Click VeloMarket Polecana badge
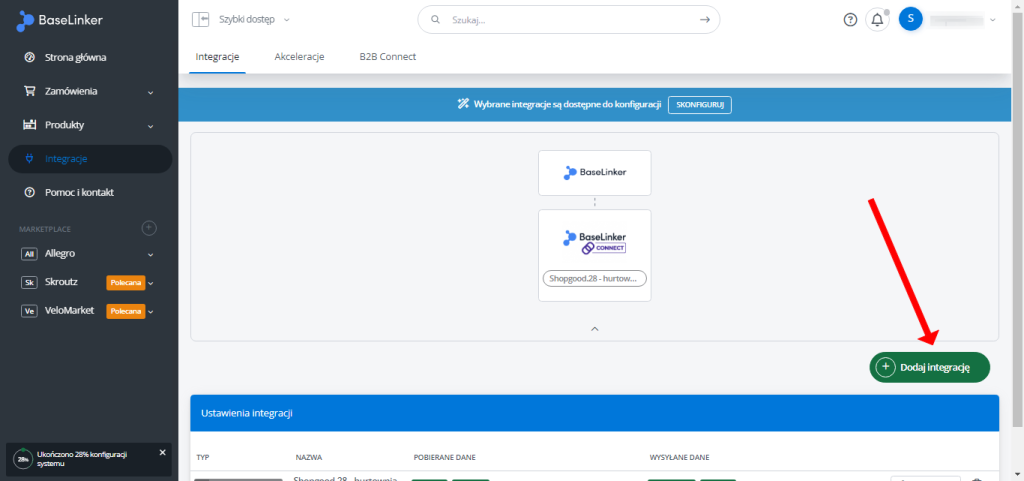Viewport: 1024px width, 481px height. click(x=126, y=311)
